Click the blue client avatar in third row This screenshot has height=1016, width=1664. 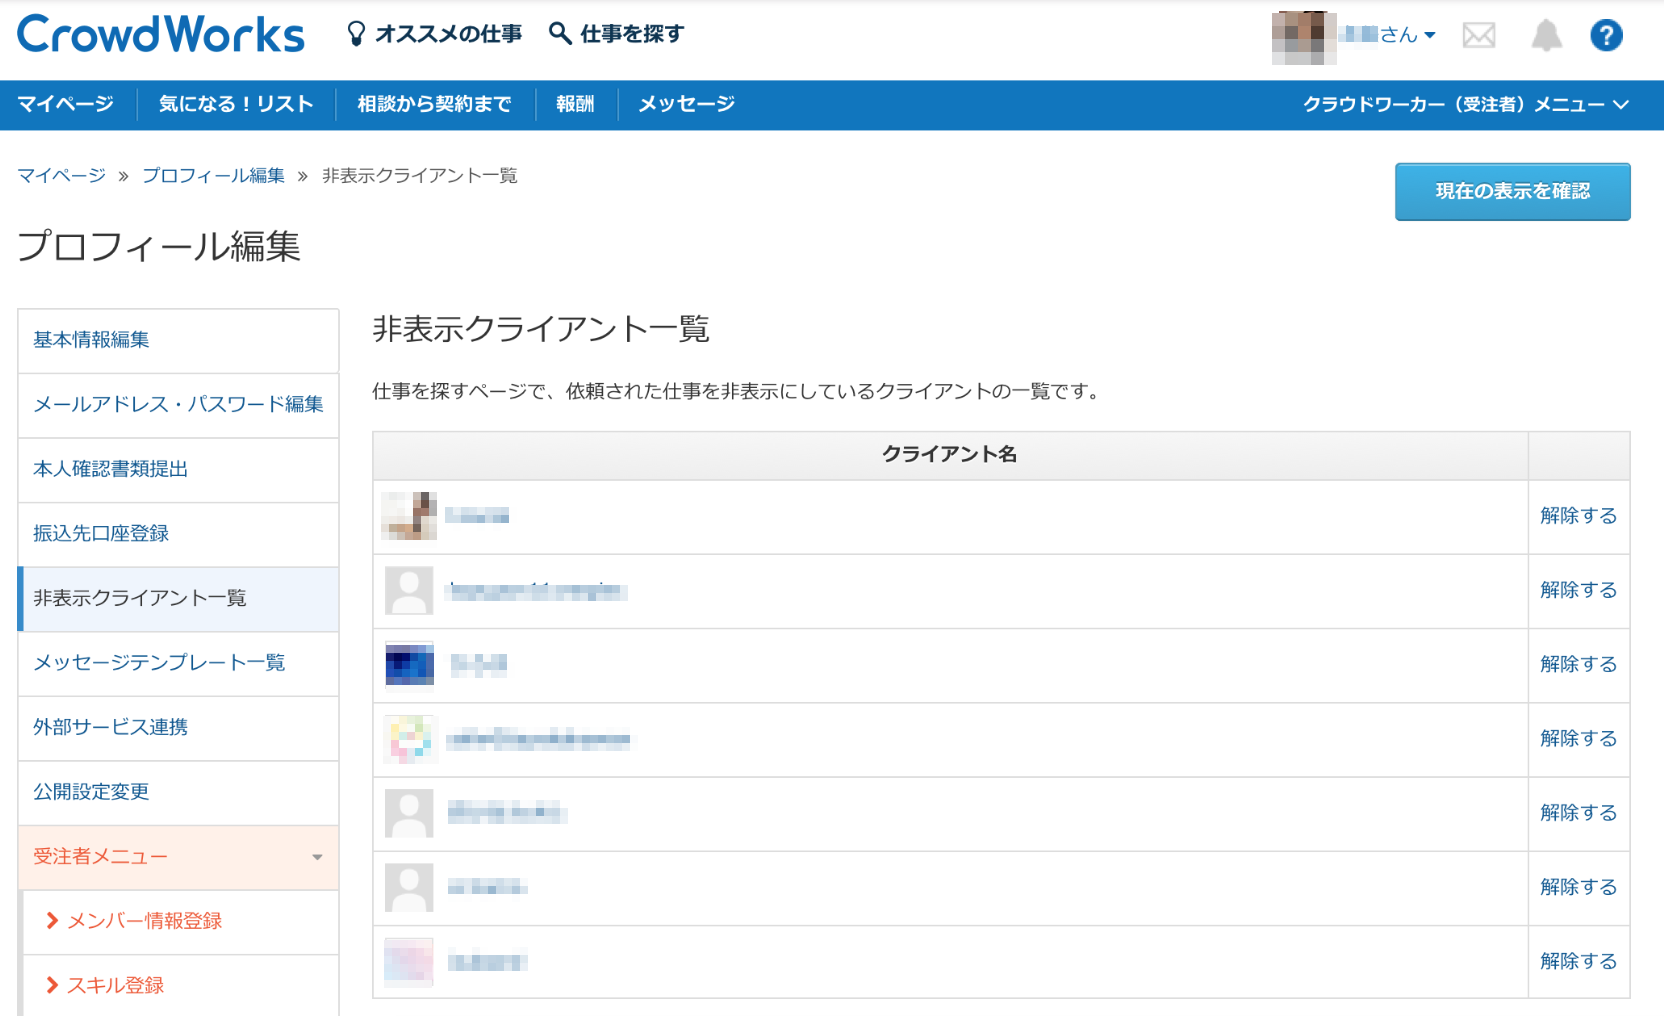[x=409, y=665]
